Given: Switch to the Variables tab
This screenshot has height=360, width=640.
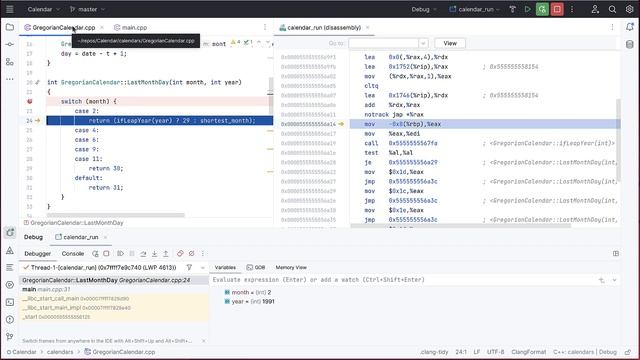Looking at the screenshot, I should (225, 267).
